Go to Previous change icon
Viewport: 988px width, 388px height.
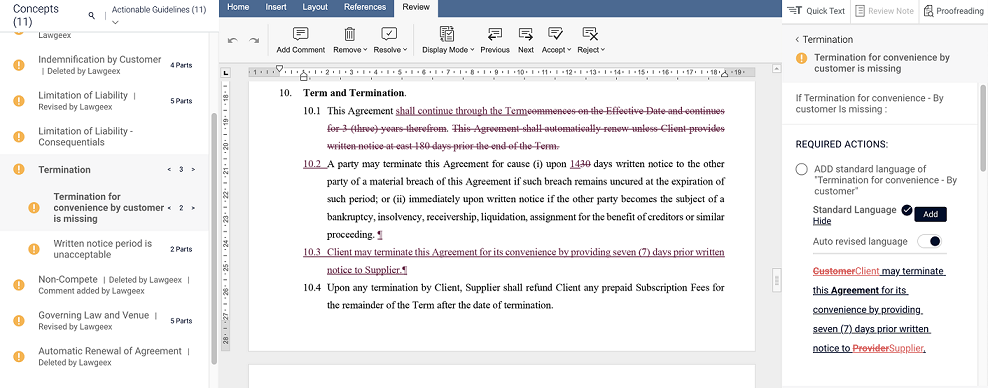pyautogui.click(x=495, y=34)
